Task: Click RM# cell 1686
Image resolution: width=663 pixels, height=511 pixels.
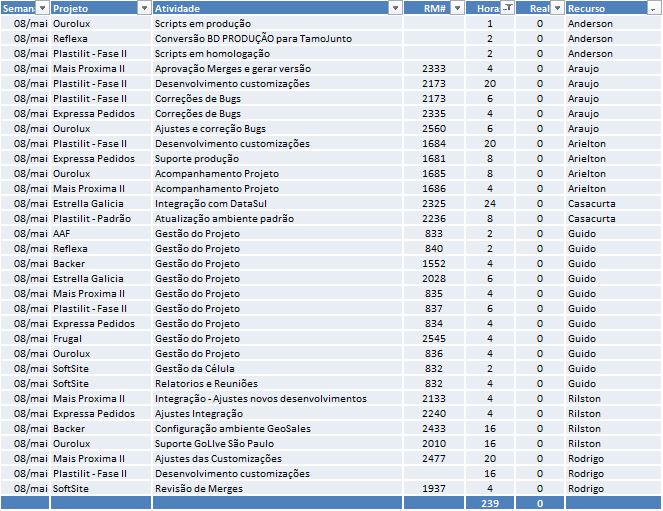Action: [x=434, y=189]
